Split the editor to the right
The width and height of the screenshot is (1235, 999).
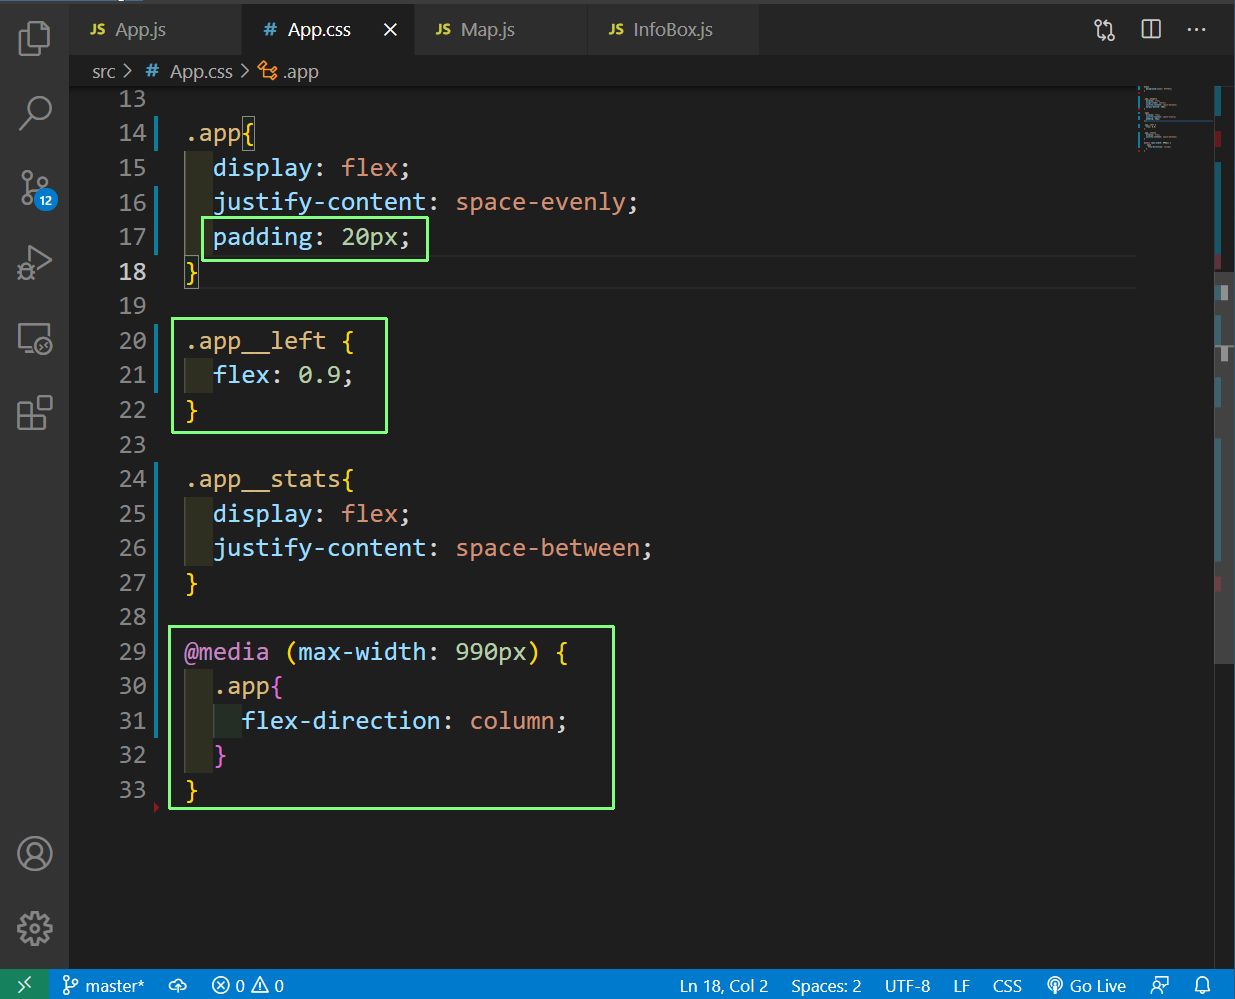pyautogui.click(x=1151, y=30)
